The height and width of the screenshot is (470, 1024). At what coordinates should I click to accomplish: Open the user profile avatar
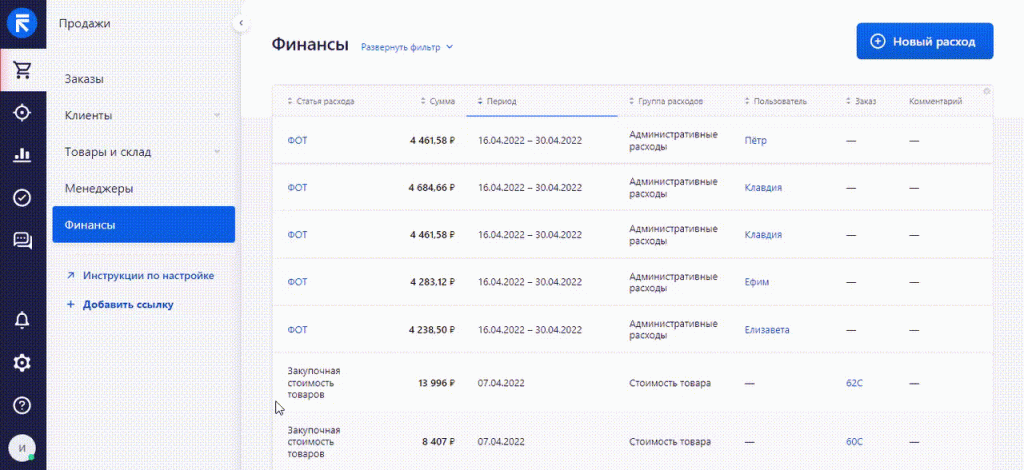(x=22, y=447)
